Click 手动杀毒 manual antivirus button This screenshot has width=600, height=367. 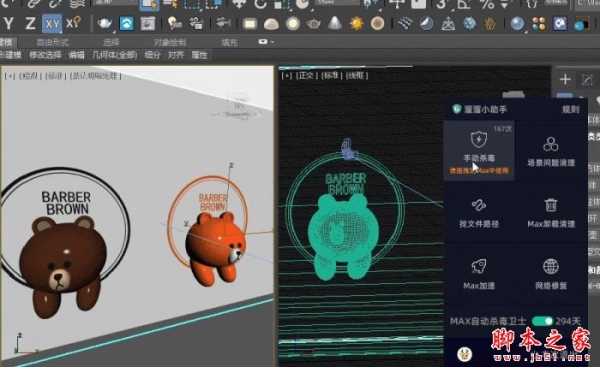pyautogui.click(x=479, y=151)
